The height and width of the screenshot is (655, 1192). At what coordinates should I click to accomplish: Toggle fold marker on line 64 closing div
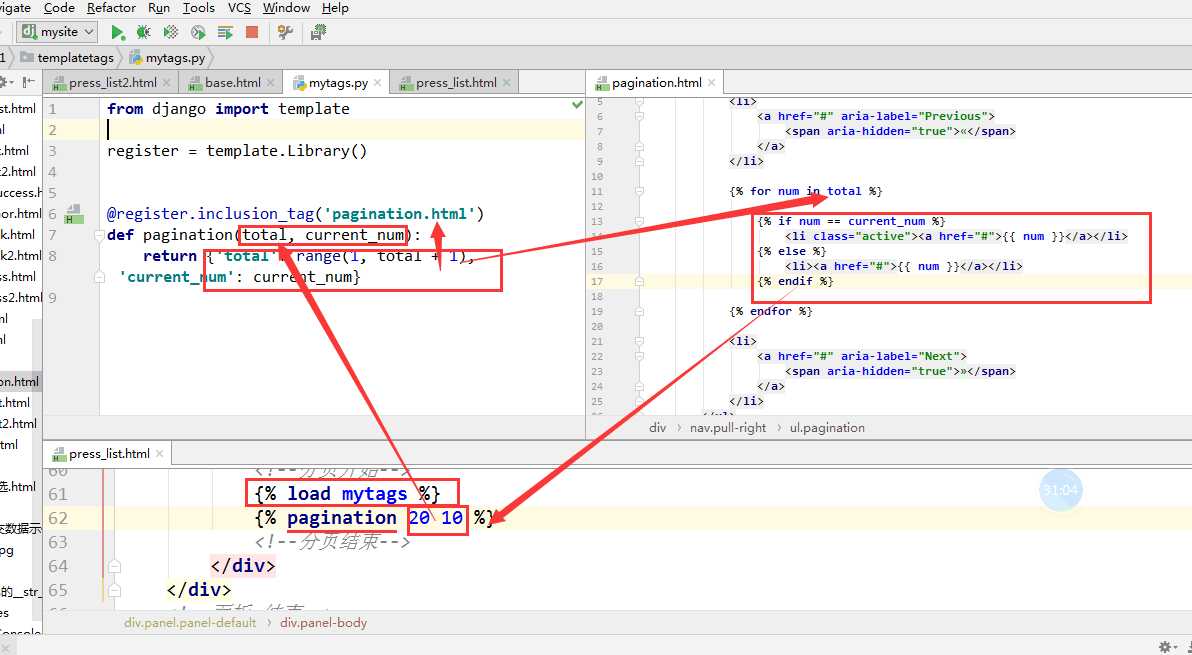point(114,566)
